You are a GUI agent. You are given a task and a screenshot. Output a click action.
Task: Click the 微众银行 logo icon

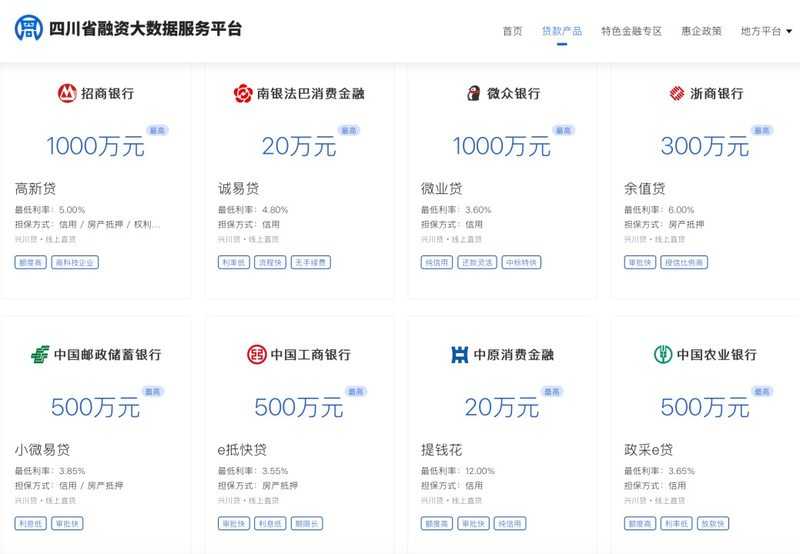tap(473, 93)
